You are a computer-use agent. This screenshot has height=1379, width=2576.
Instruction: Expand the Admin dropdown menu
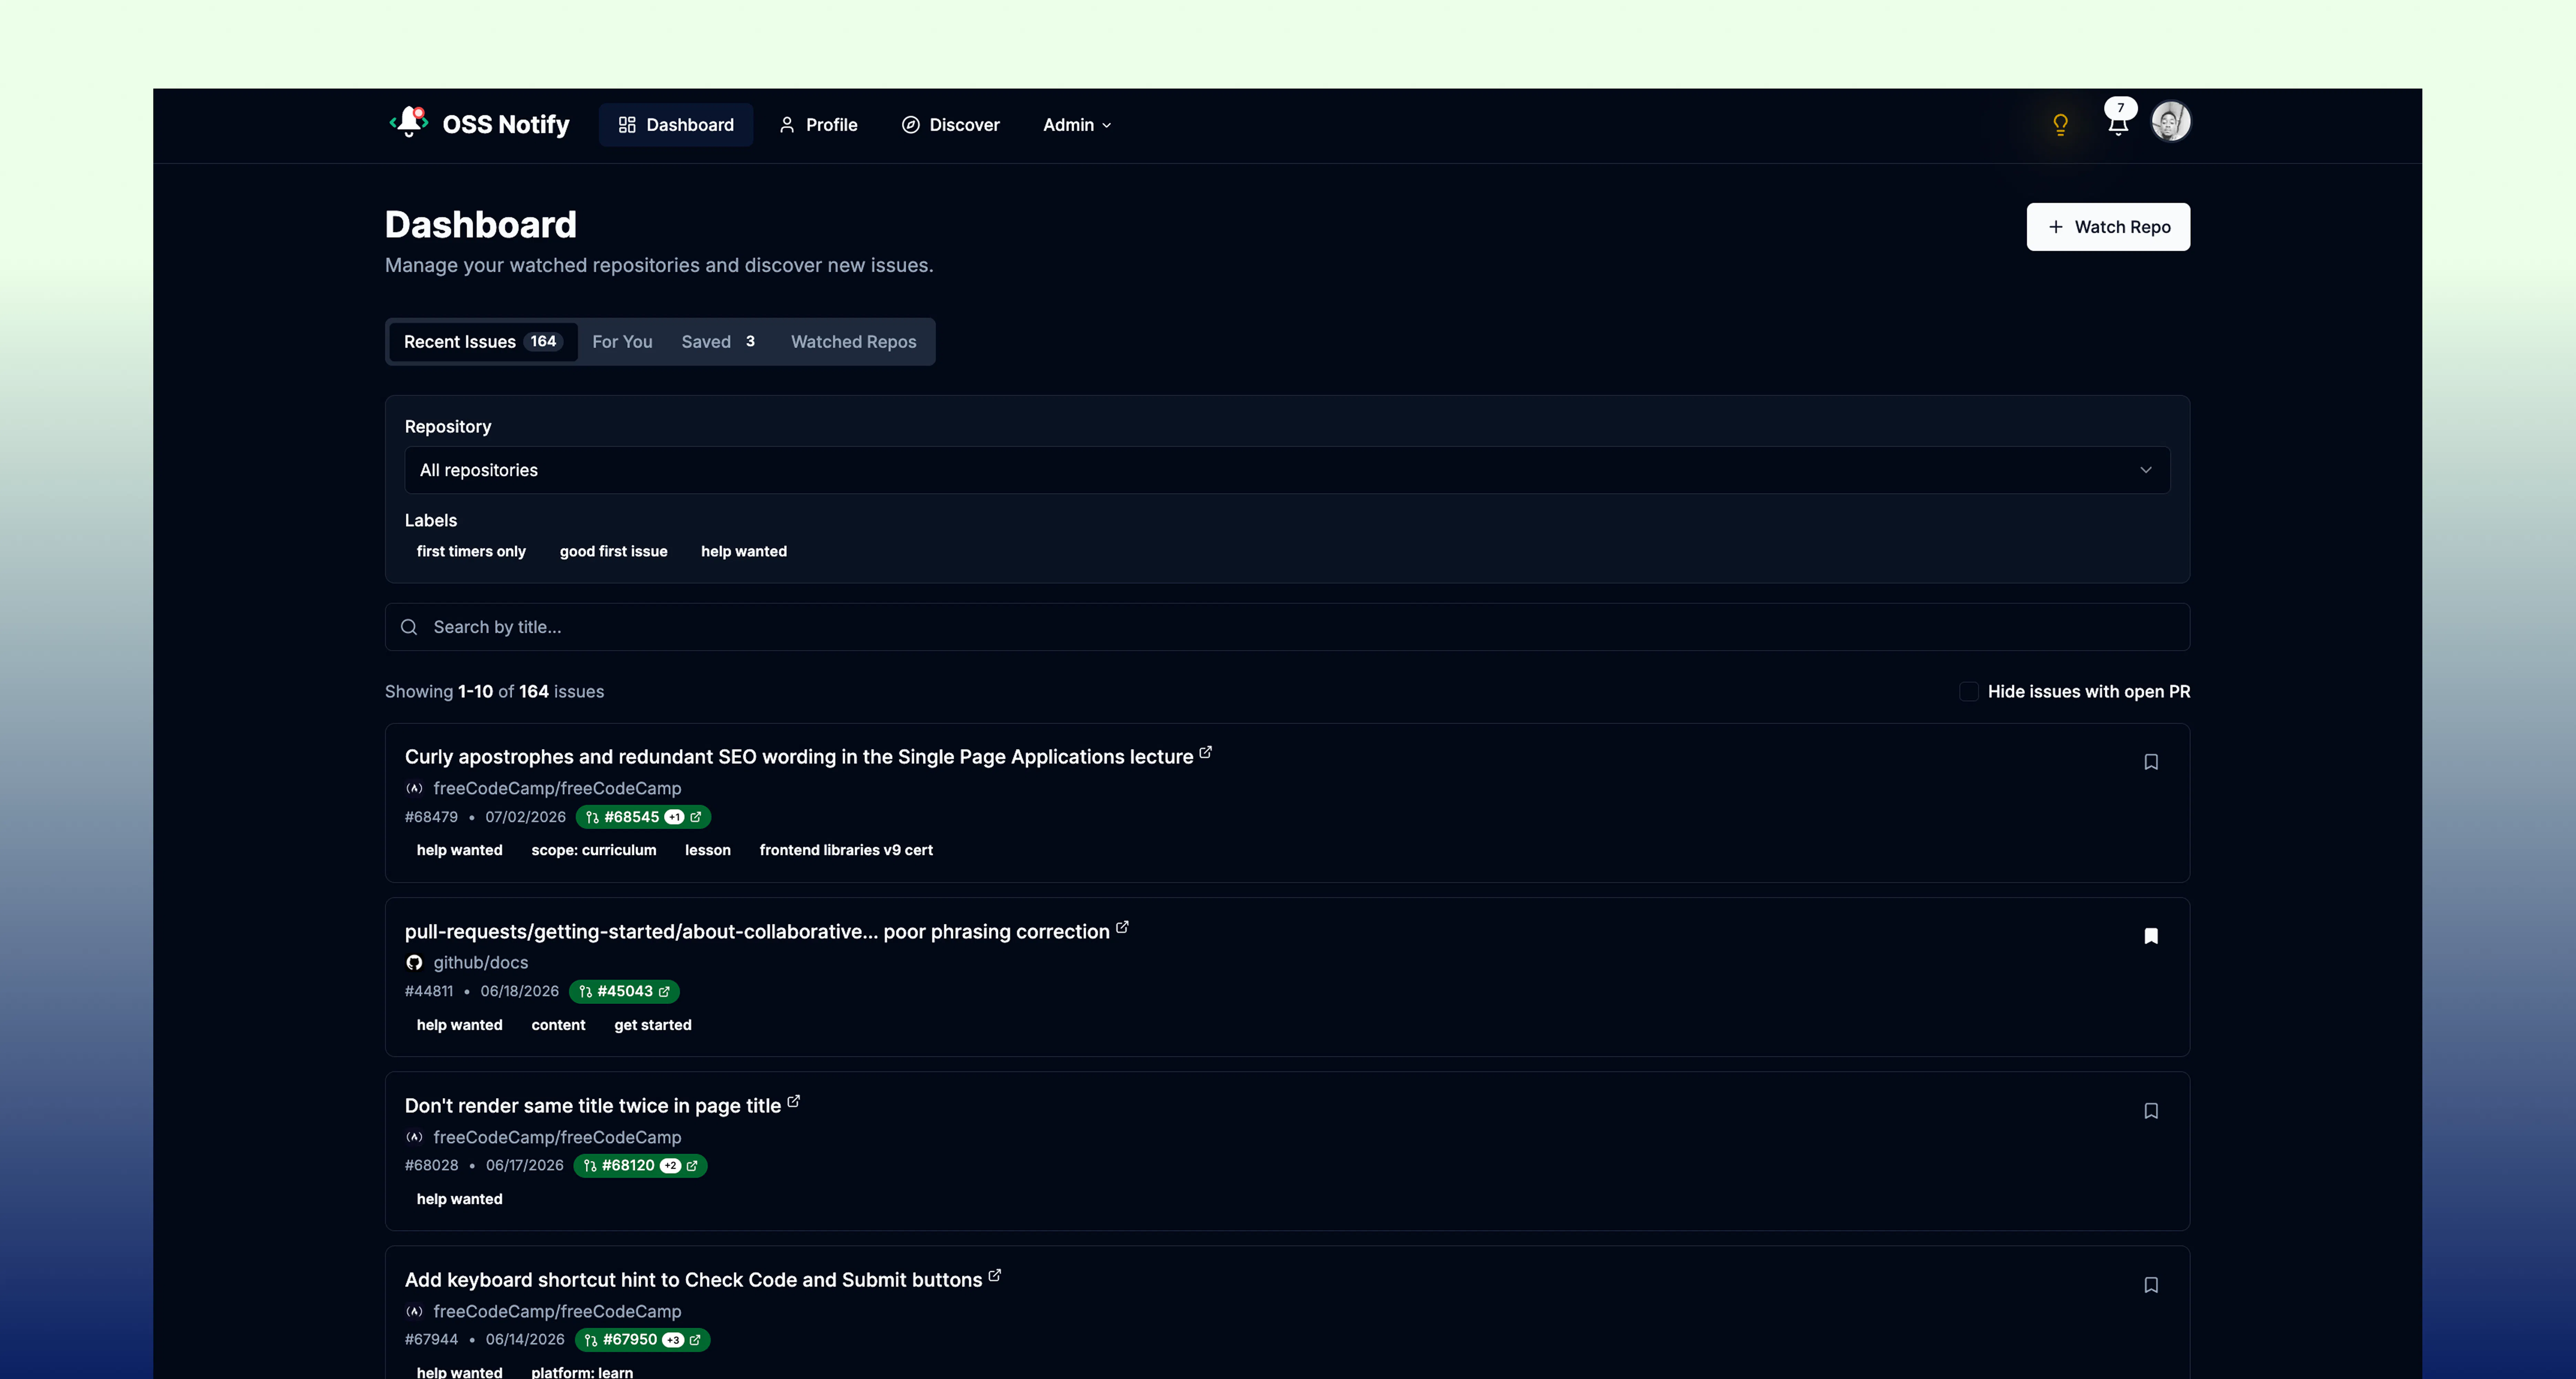click(x=1077, y=125)
